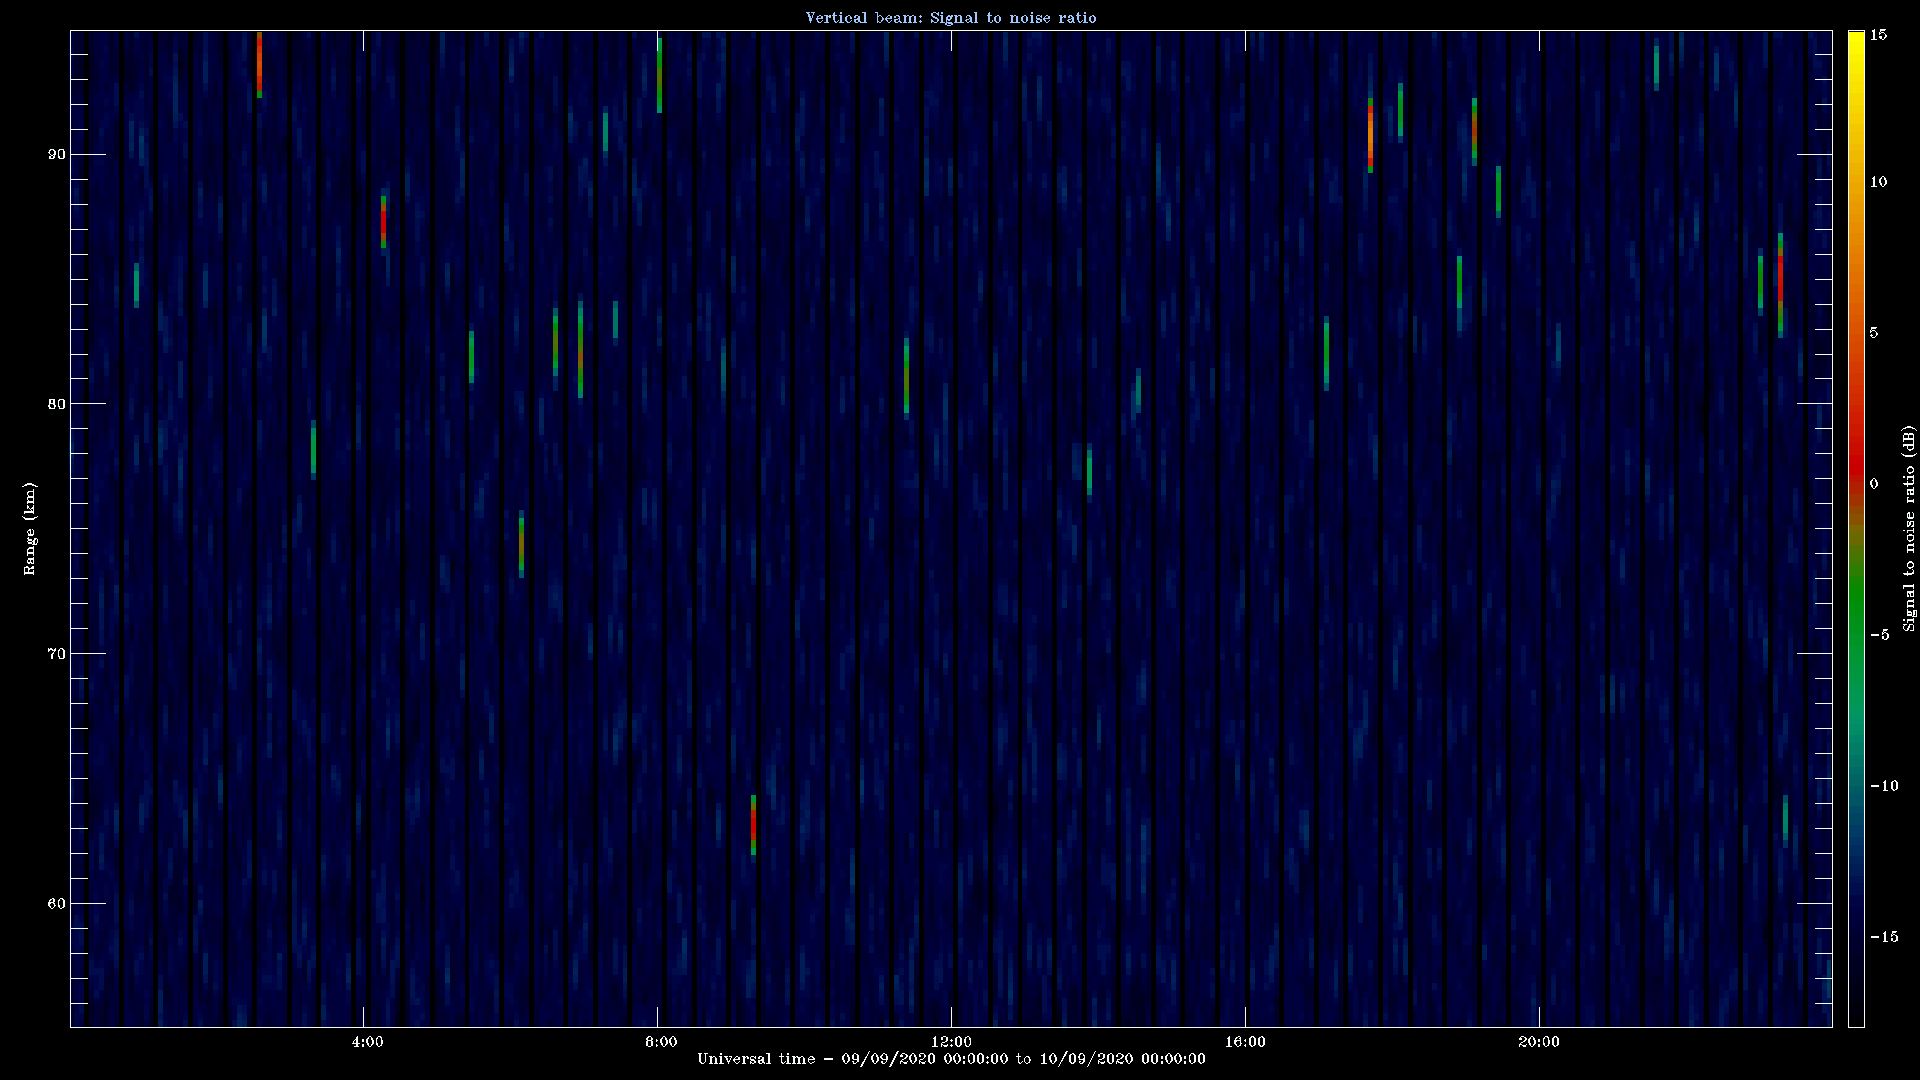Click the 4:00 time tick label
The width and height of the screenshot is (1920, 1080).
pyautogui.click(x=367, y=1042)
